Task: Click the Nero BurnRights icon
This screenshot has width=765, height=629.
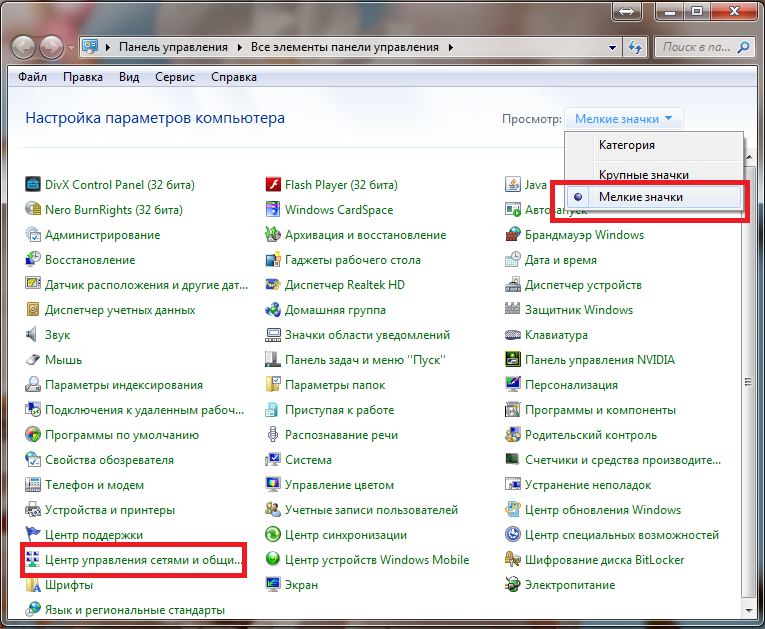Action: tap(33, 209)
